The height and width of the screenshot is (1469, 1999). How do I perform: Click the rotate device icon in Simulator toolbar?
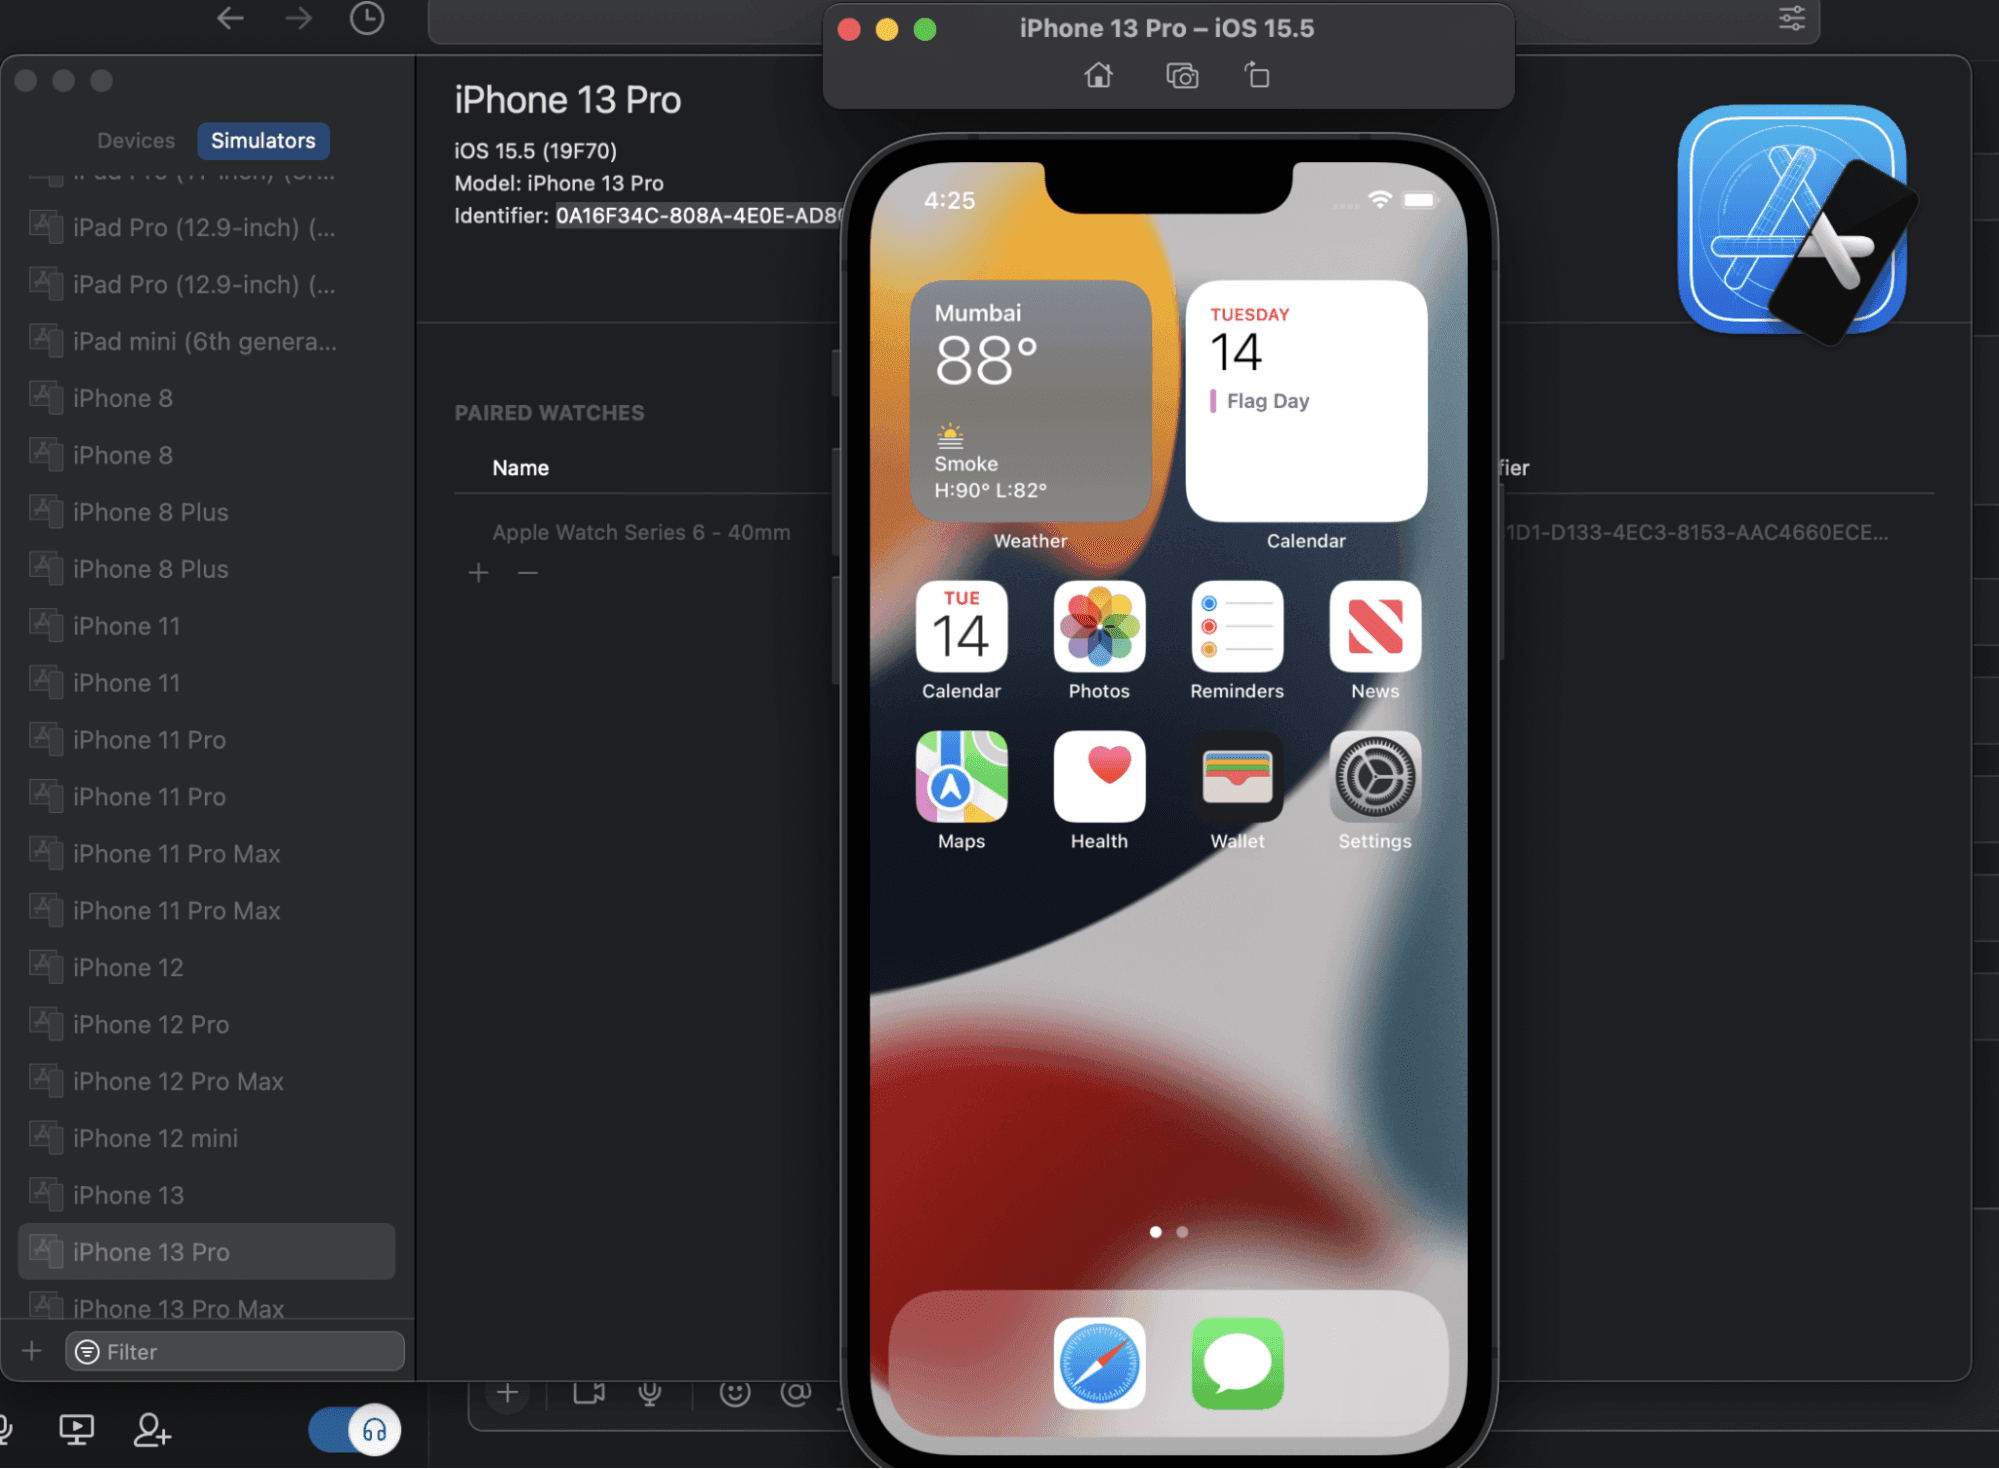[x=1257, y=75]
